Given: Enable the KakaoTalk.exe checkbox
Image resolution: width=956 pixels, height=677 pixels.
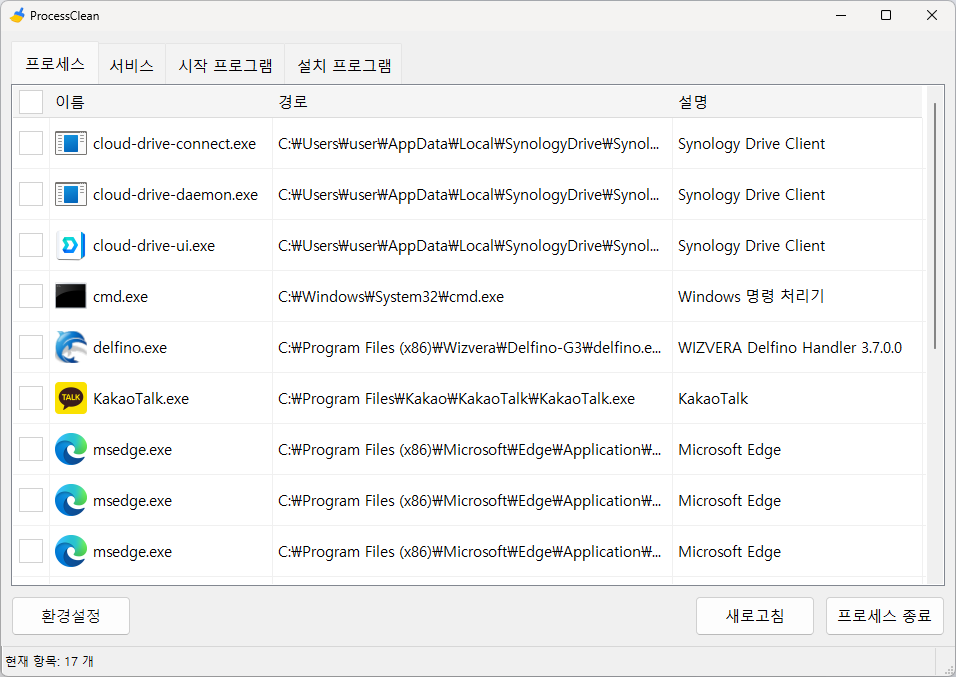Looking at the screenshot, I should [31, 398].
